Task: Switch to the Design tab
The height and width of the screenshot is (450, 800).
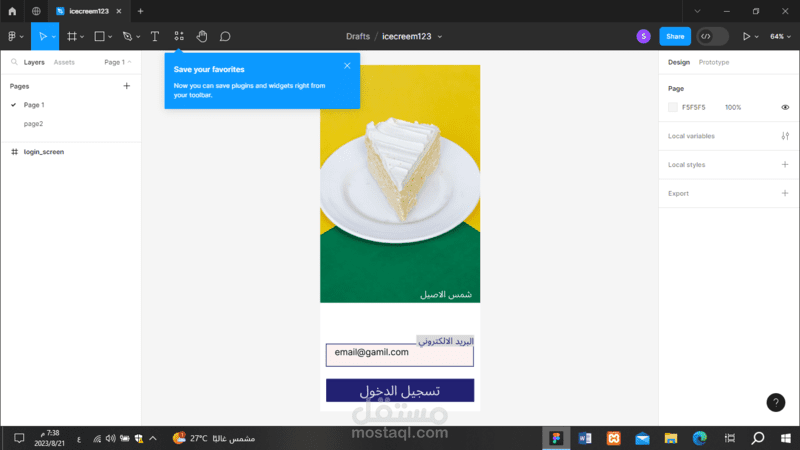Action: click(679, 62)
